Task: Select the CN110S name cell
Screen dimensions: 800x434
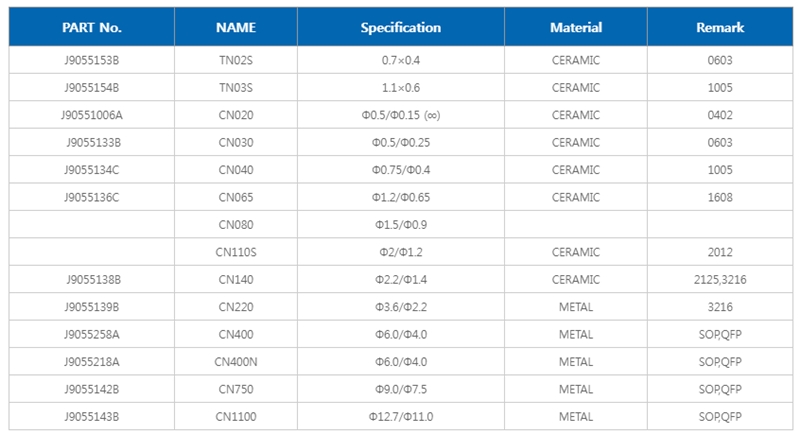Action: [x=236, y=252]
